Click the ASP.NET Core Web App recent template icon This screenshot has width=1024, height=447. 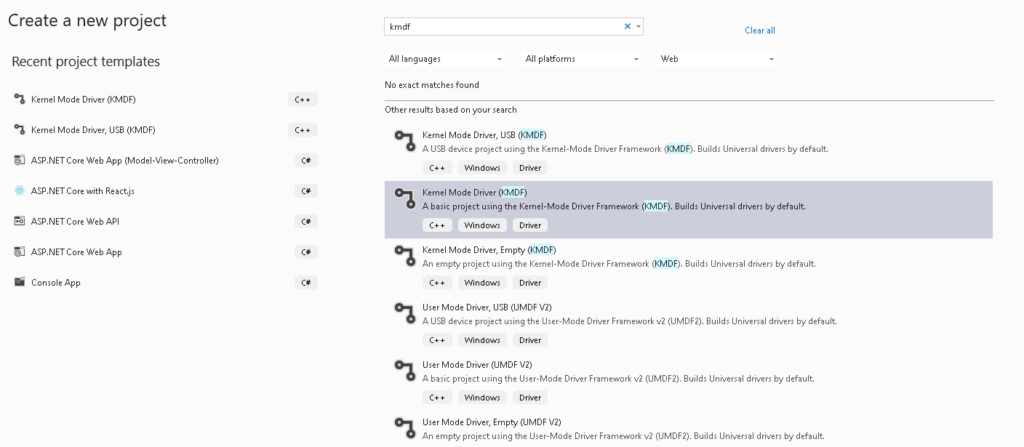[x=19, y=252]
